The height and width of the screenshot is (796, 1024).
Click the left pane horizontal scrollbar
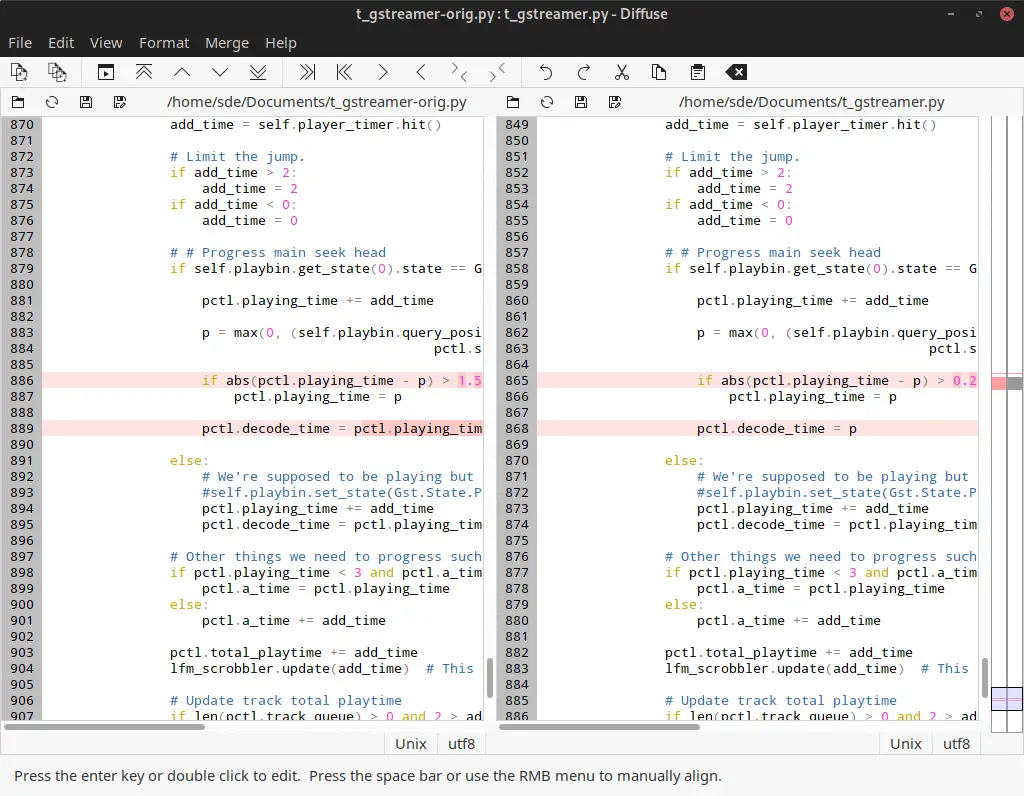pos(104,726)
